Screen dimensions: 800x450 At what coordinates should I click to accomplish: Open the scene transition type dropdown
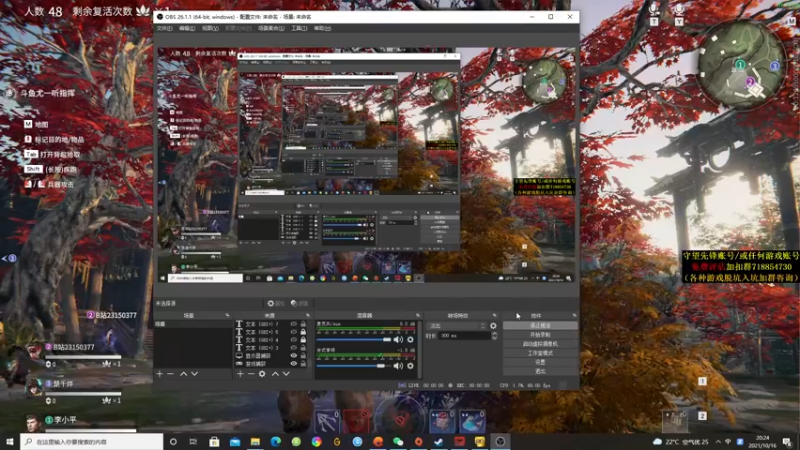[x=457, y=326]
